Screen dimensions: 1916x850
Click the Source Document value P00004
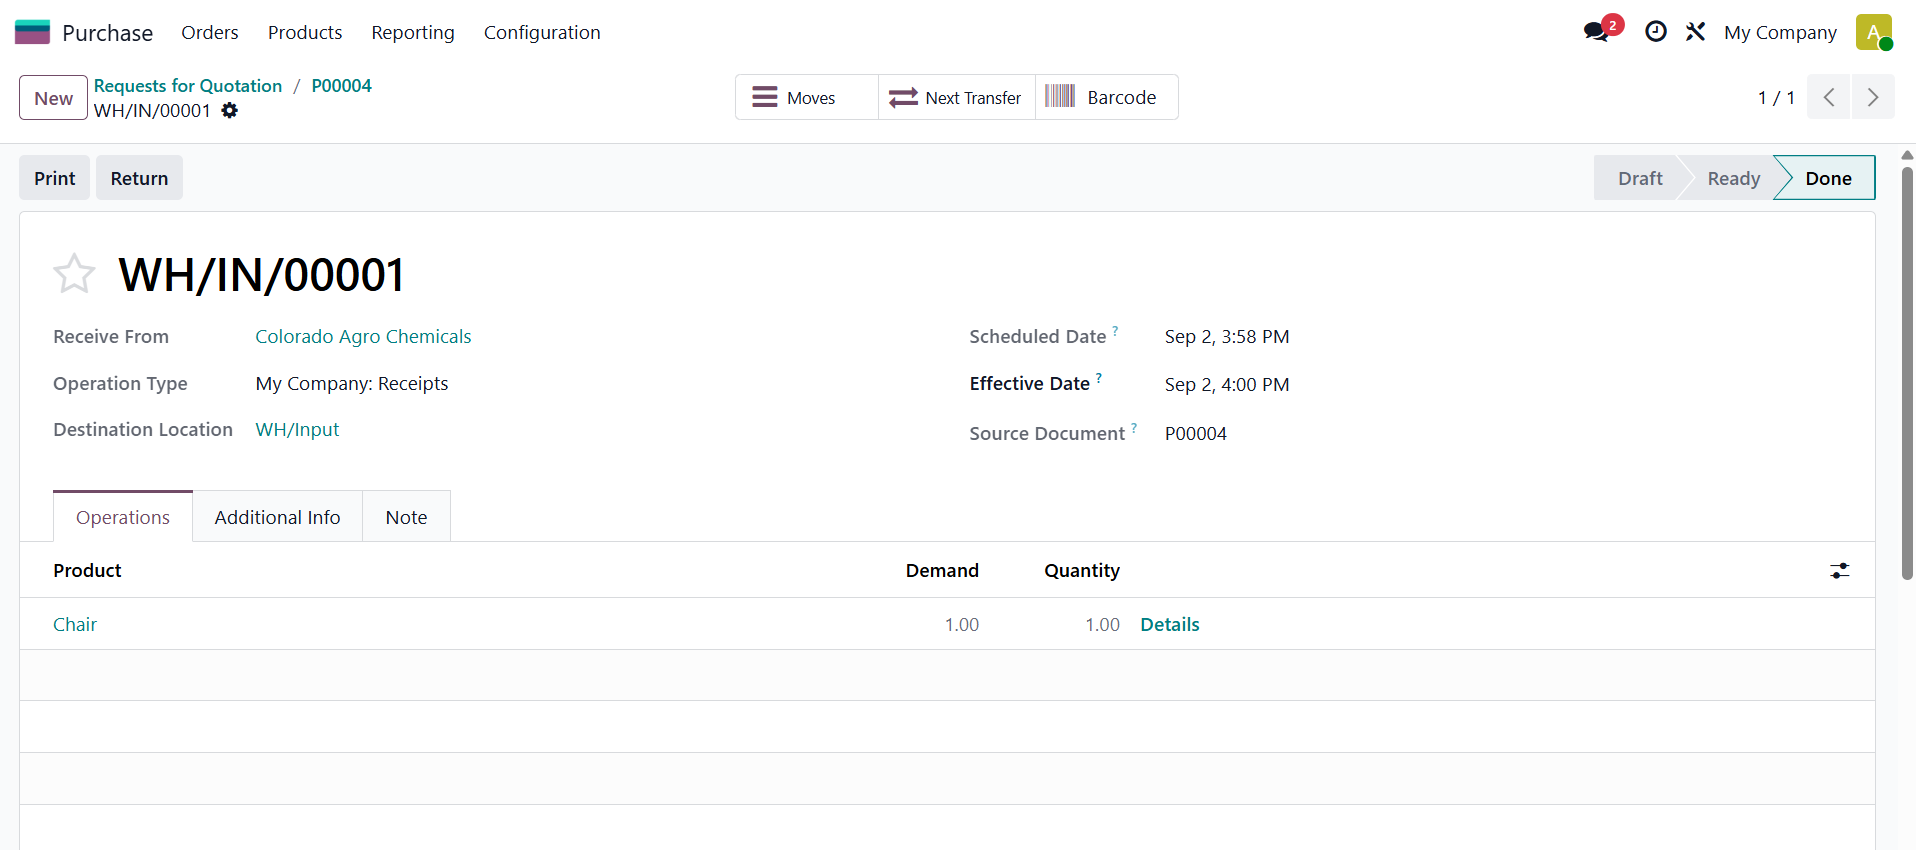(x=1196, y=434)
